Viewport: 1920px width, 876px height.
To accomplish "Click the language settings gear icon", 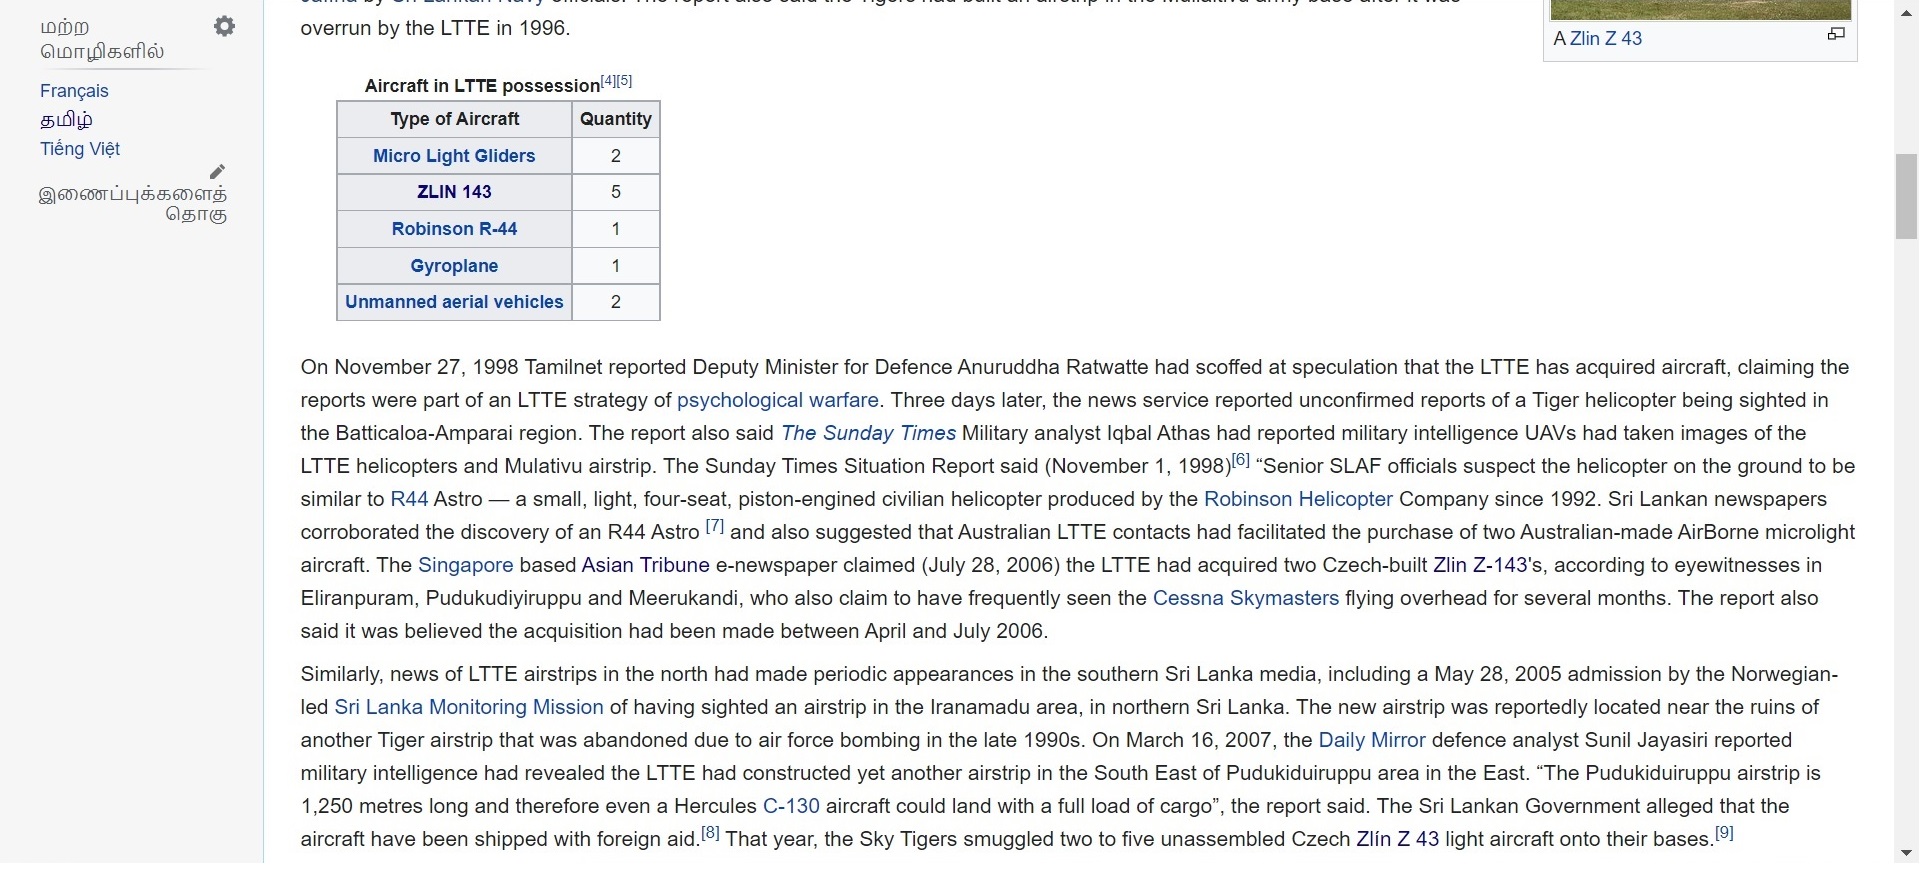I will tap(225, 27).
